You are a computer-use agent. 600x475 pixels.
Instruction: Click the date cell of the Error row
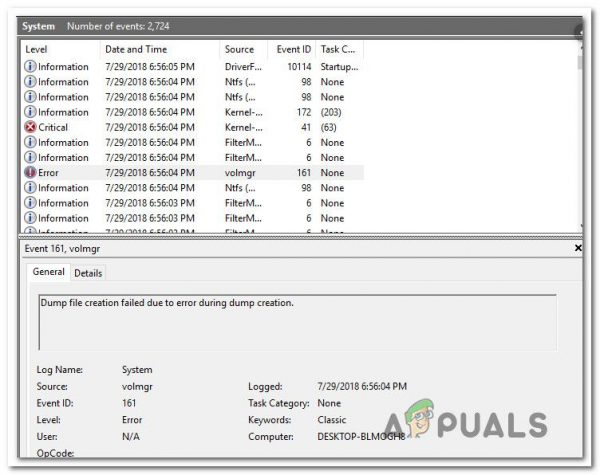(x=150, y=173)
